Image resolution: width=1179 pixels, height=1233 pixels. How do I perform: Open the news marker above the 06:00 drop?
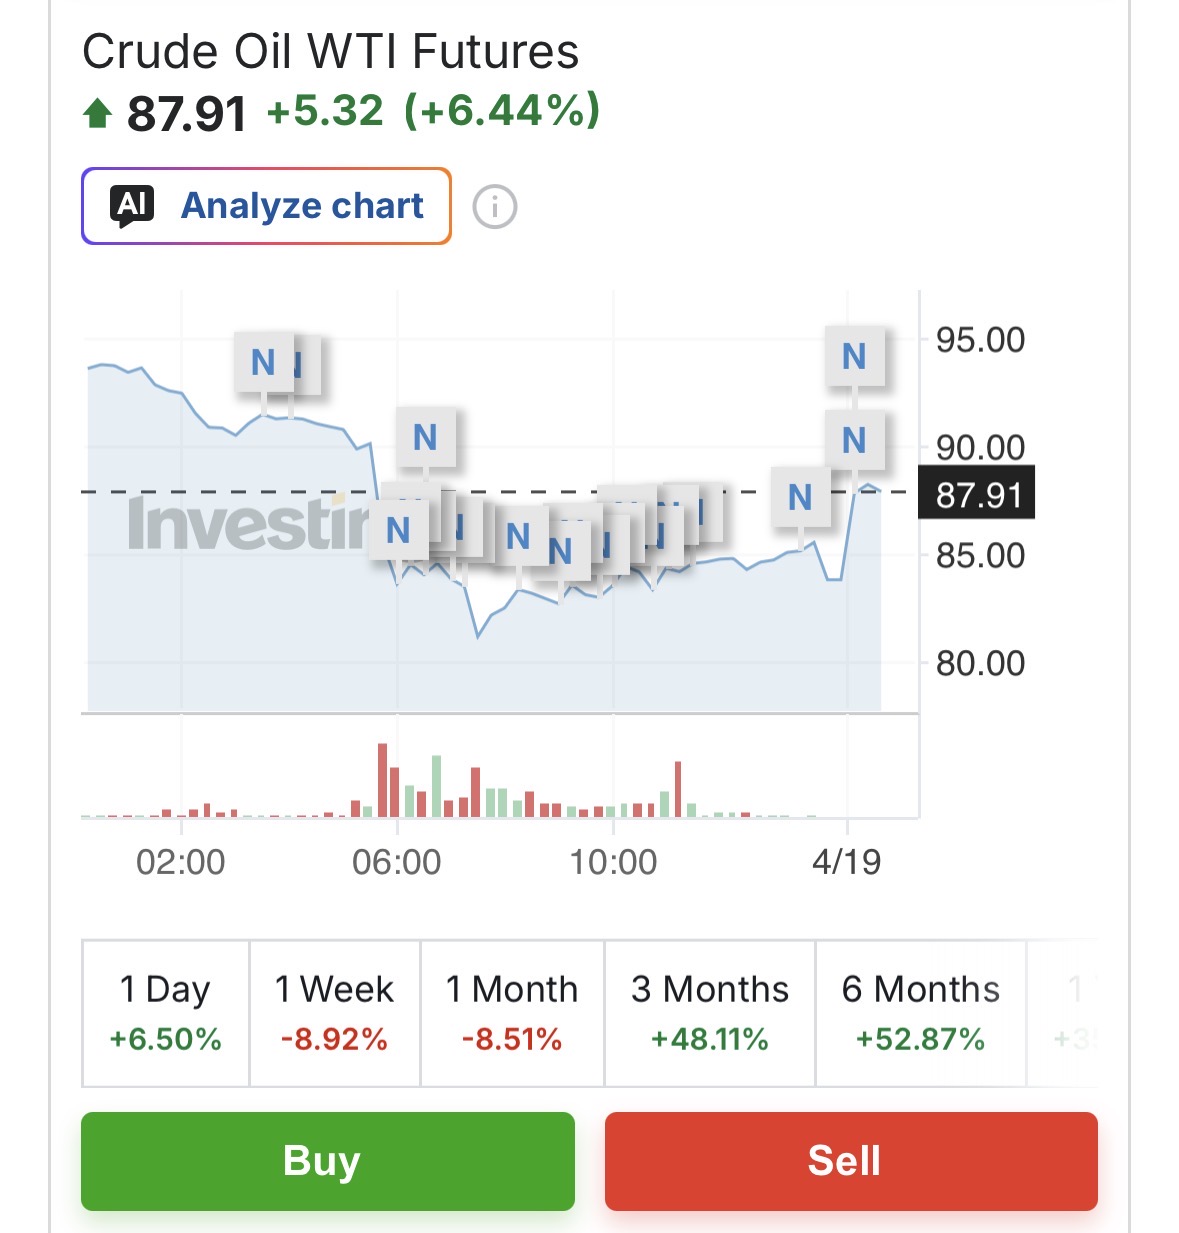pos(425,437)
